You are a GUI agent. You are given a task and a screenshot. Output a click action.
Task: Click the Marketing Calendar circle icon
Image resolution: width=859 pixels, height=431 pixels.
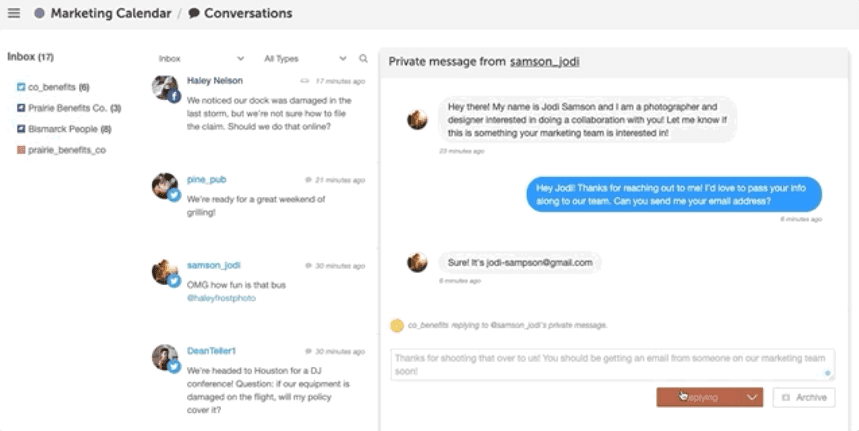(x=39, y=13)
